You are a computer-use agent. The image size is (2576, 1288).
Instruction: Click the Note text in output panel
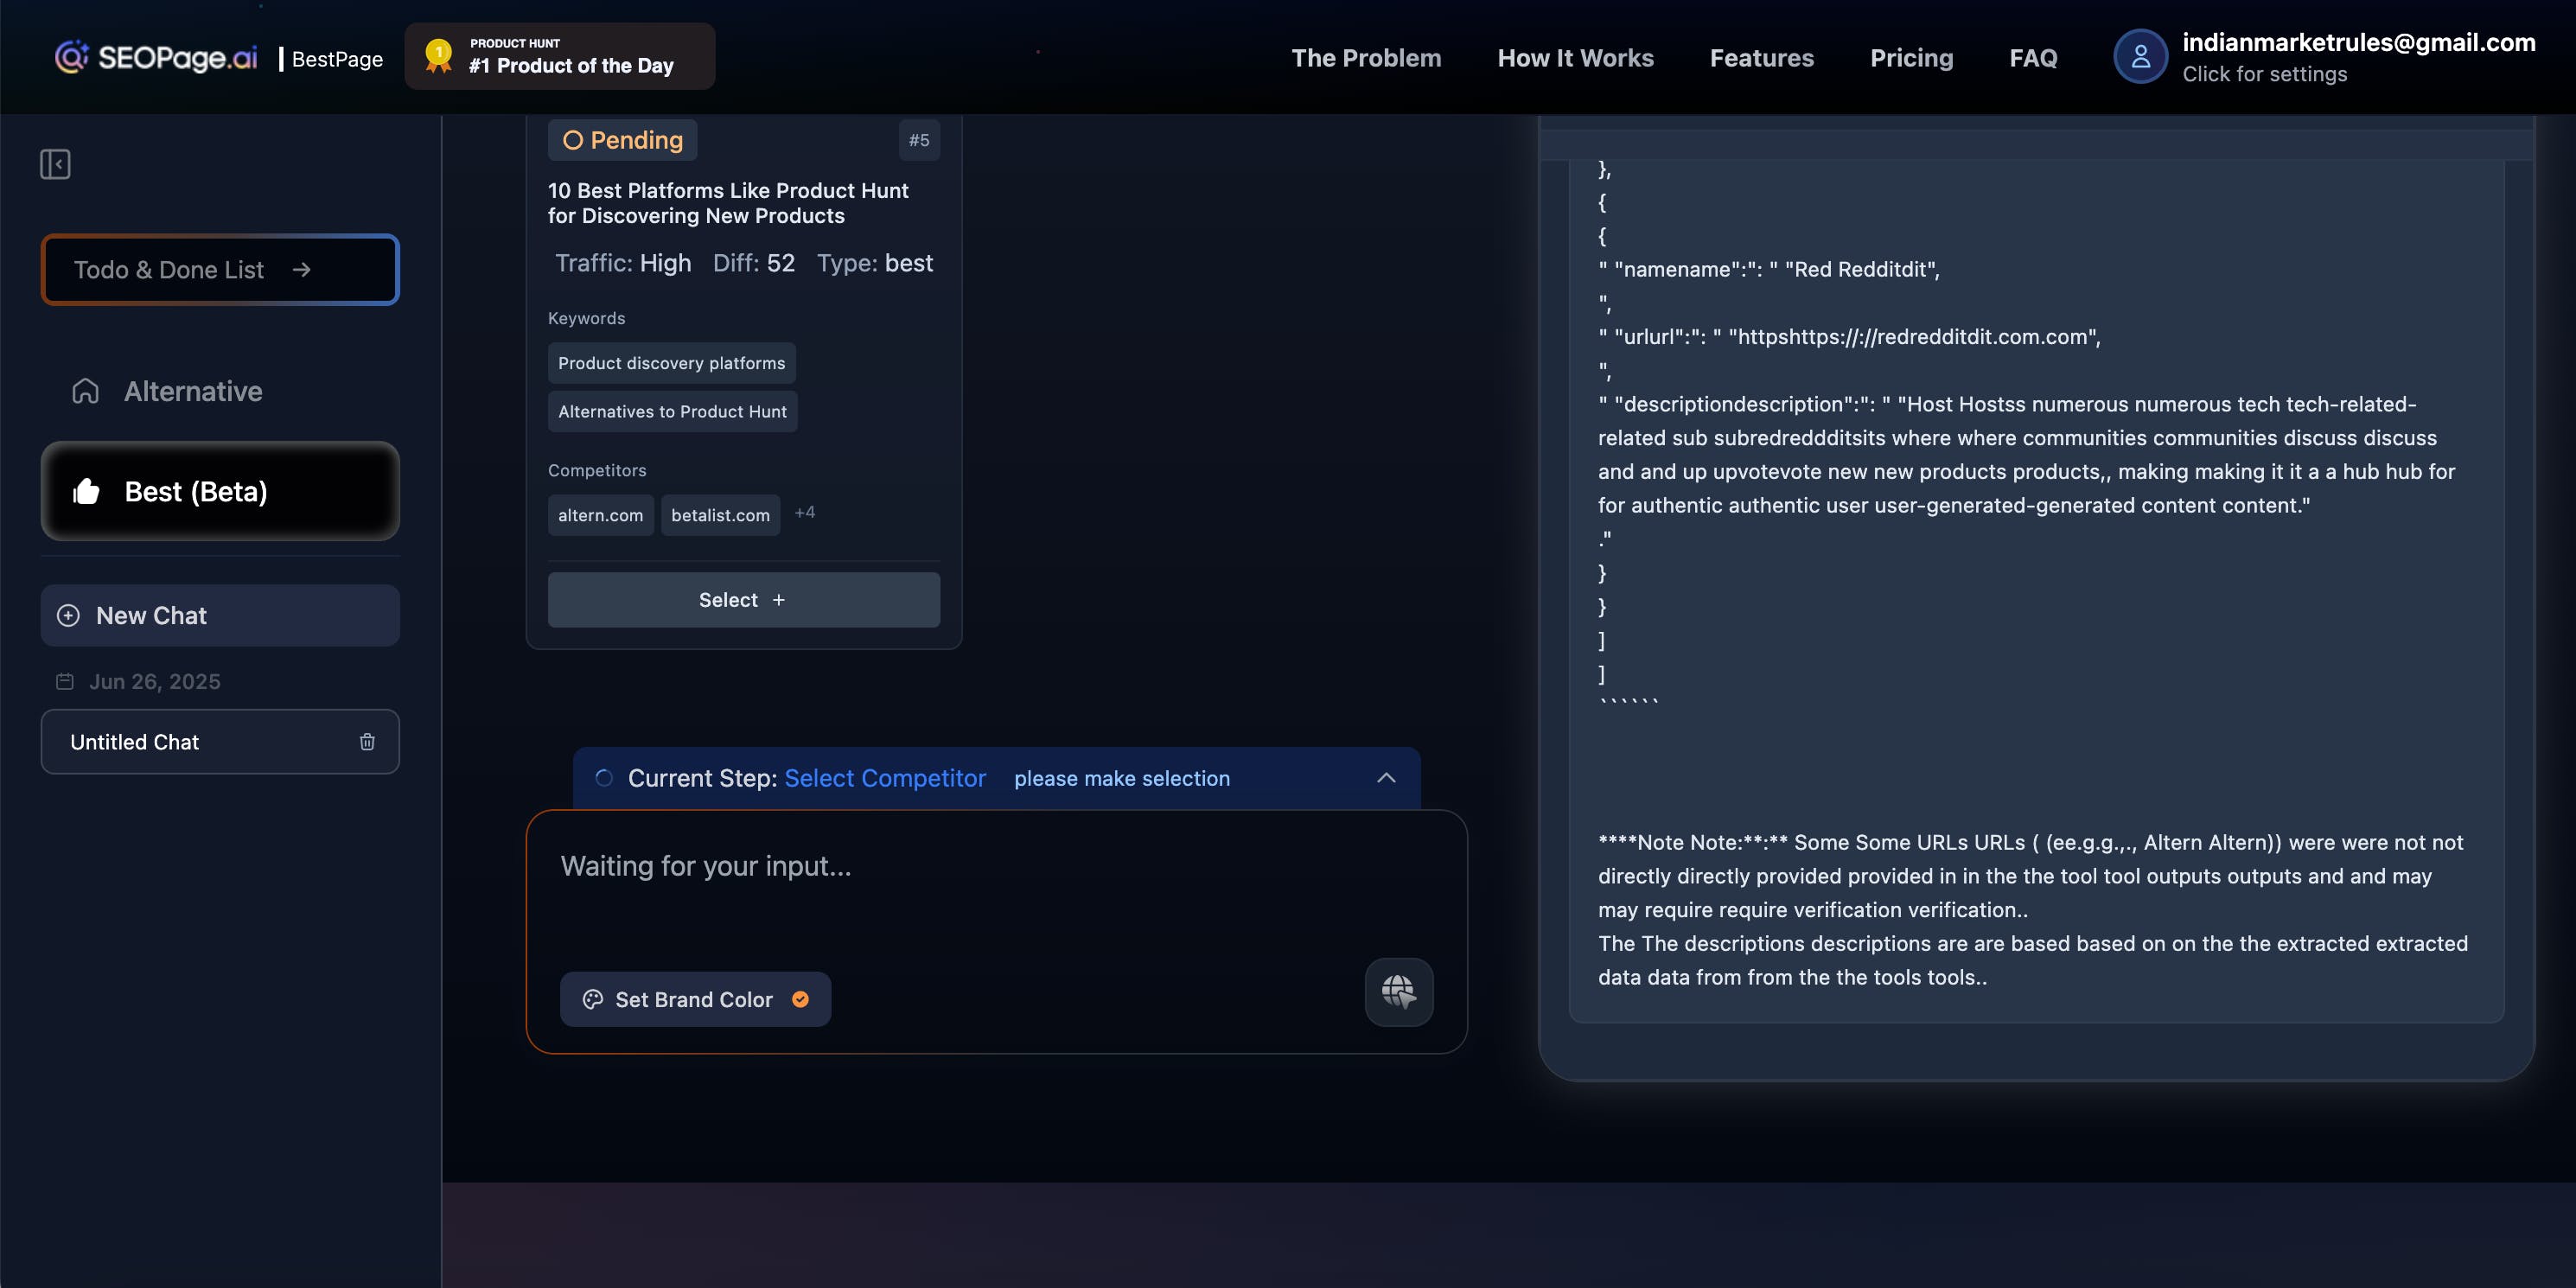pyautogui.click(x=2033, y=909)
